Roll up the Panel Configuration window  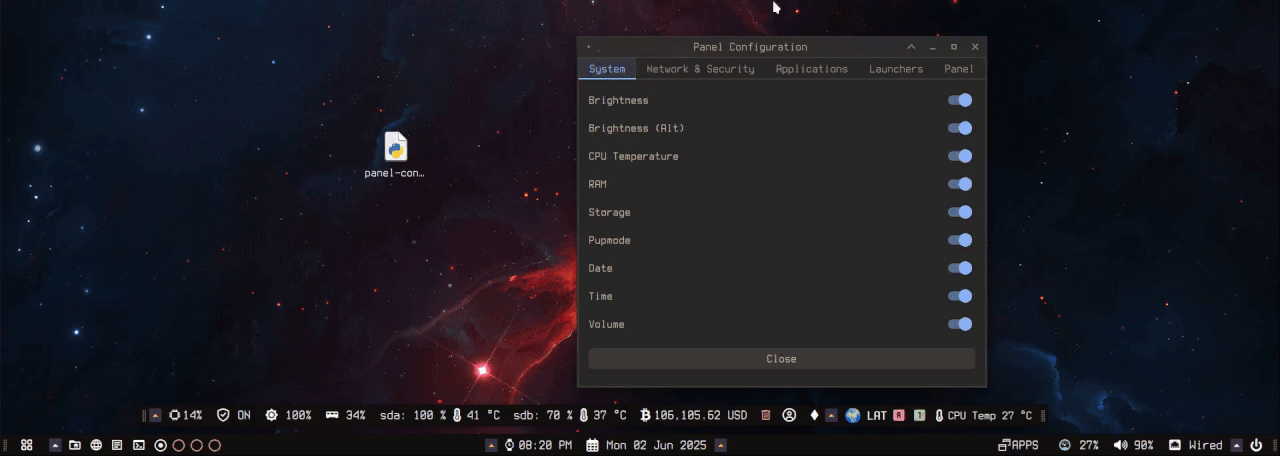tap(911, 47)
